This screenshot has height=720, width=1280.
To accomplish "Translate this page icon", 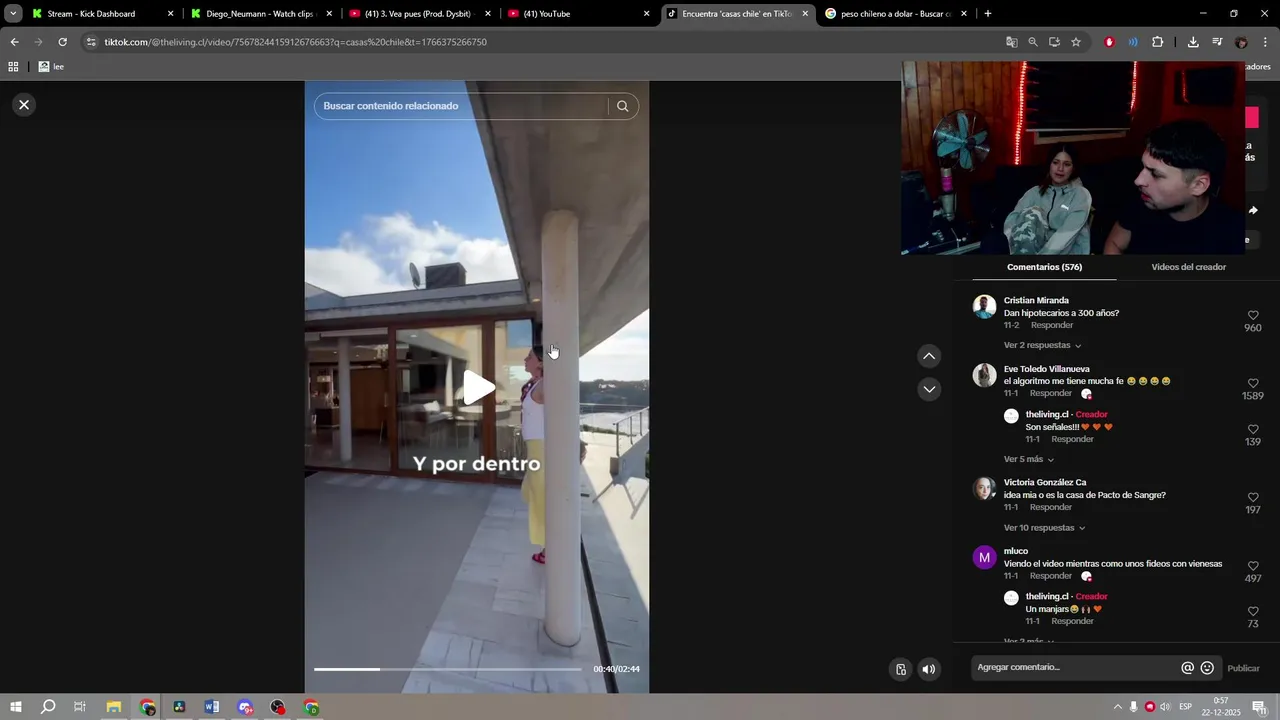I will coord(1012,42).
